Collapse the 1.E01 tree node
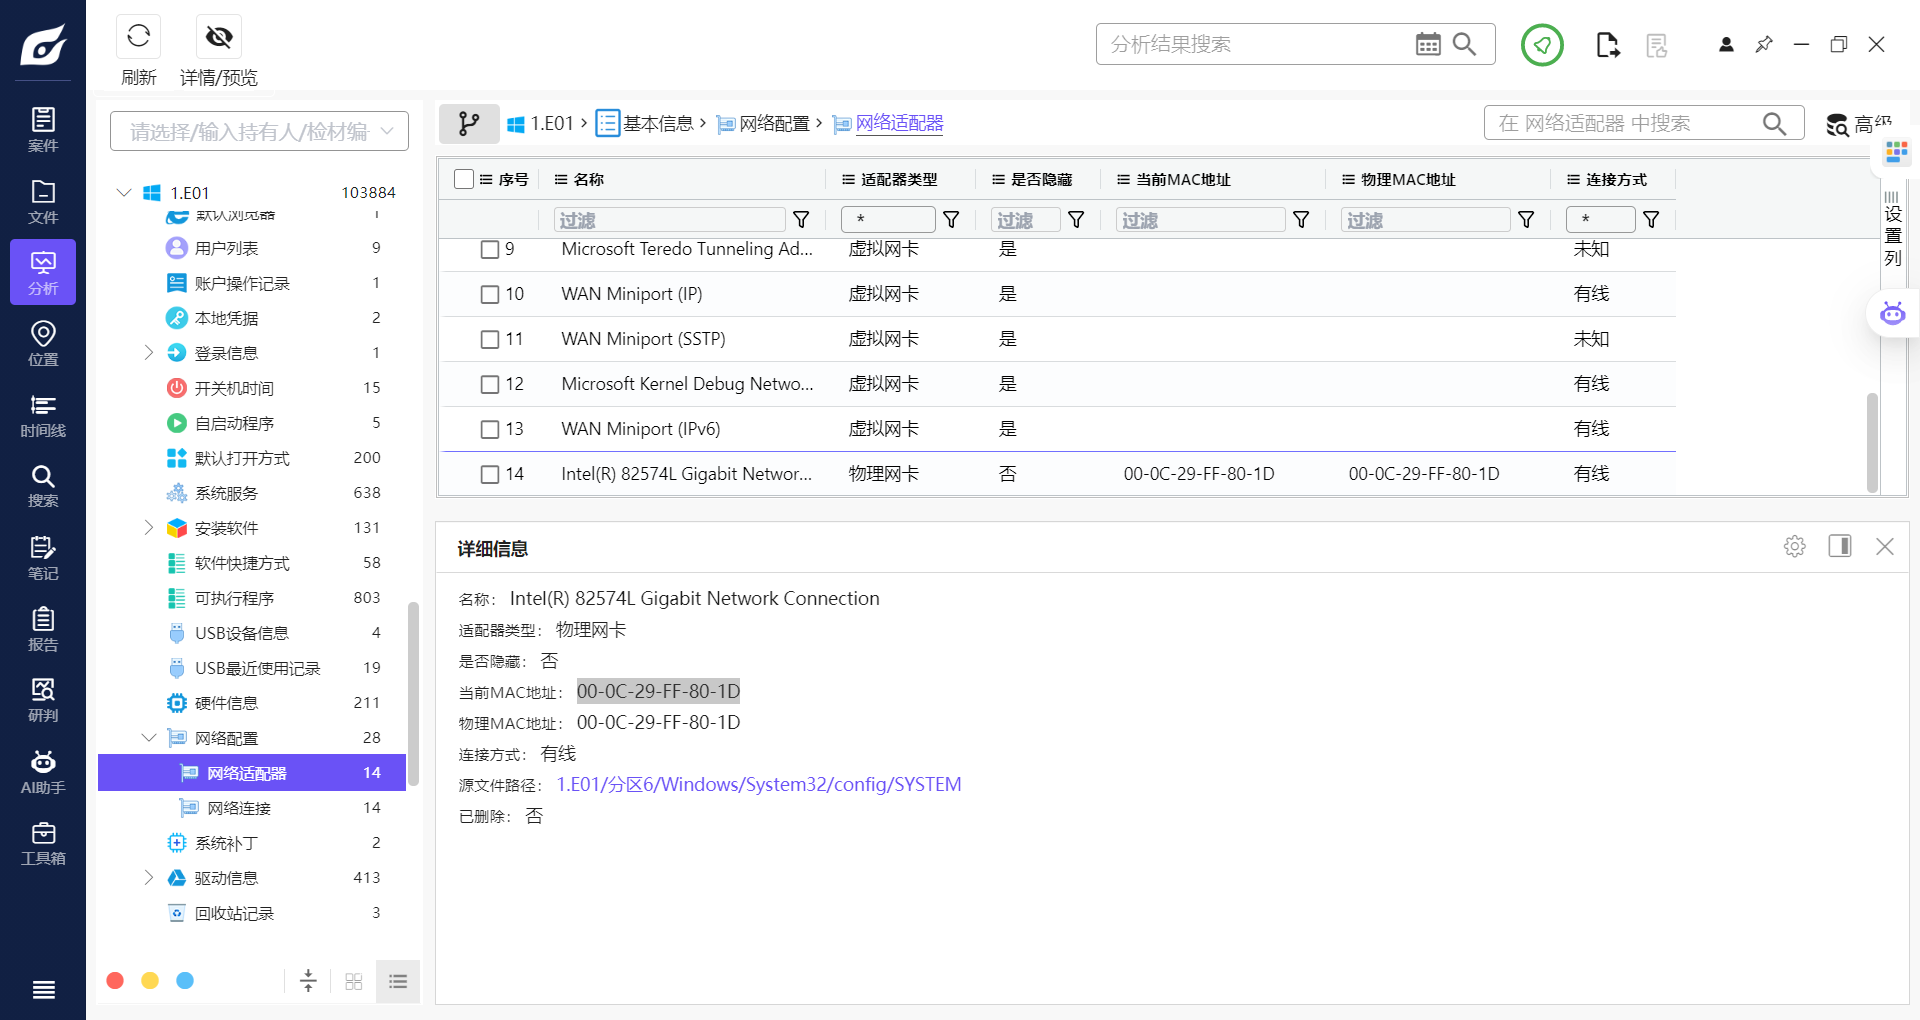 (124, 192)
